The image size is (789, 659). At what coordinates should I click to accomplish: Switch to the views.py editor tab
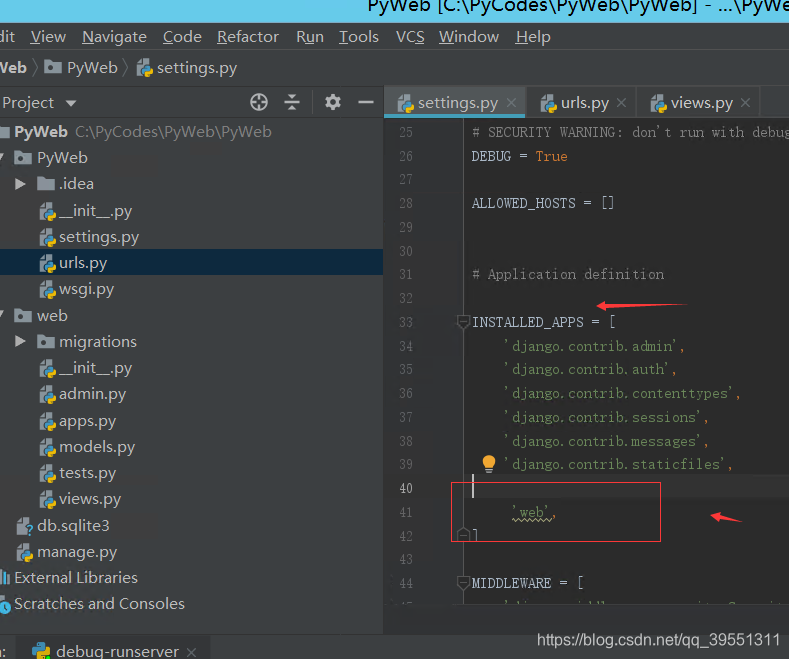point(698,103)
